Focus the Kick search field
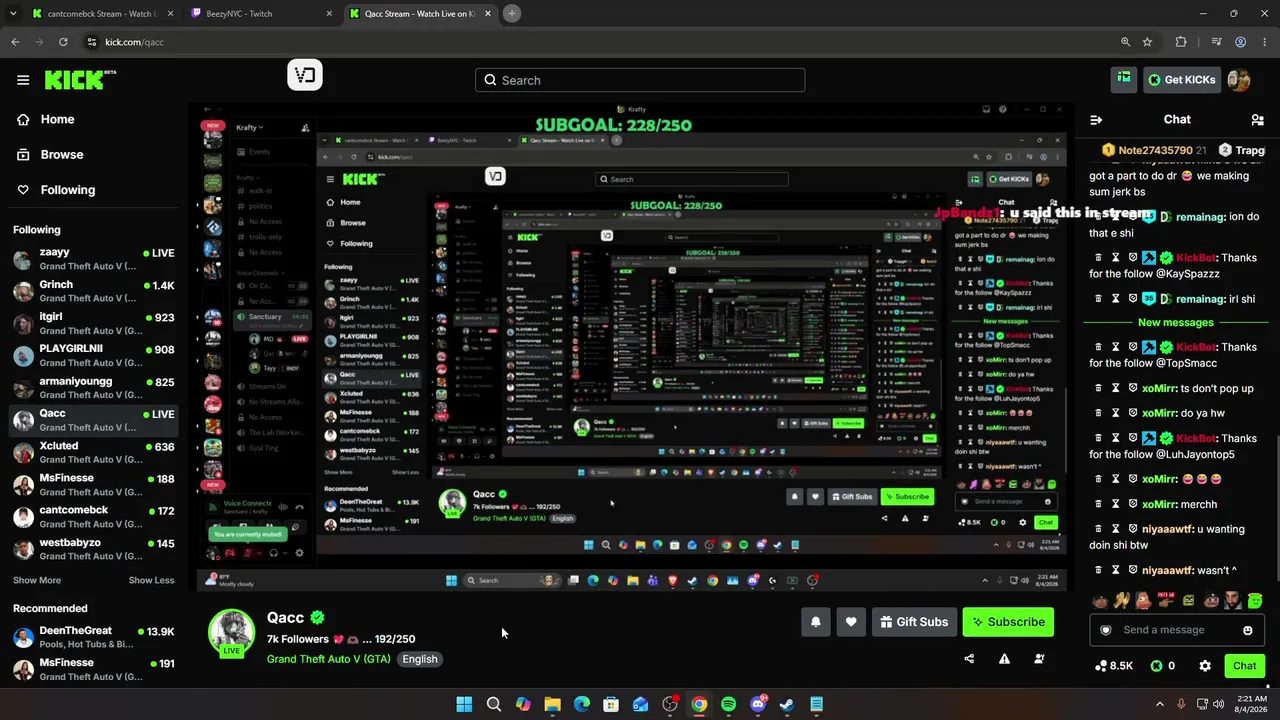This screenshot has width=1280, height=720. (640, 80)
